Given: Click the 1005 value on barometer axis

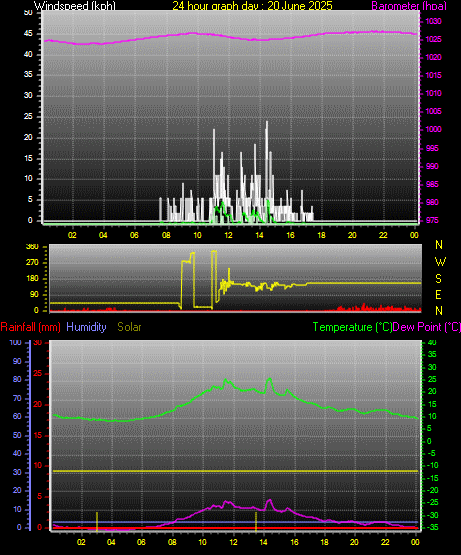Looking at the screenshot, I should [x=433, y=111].
